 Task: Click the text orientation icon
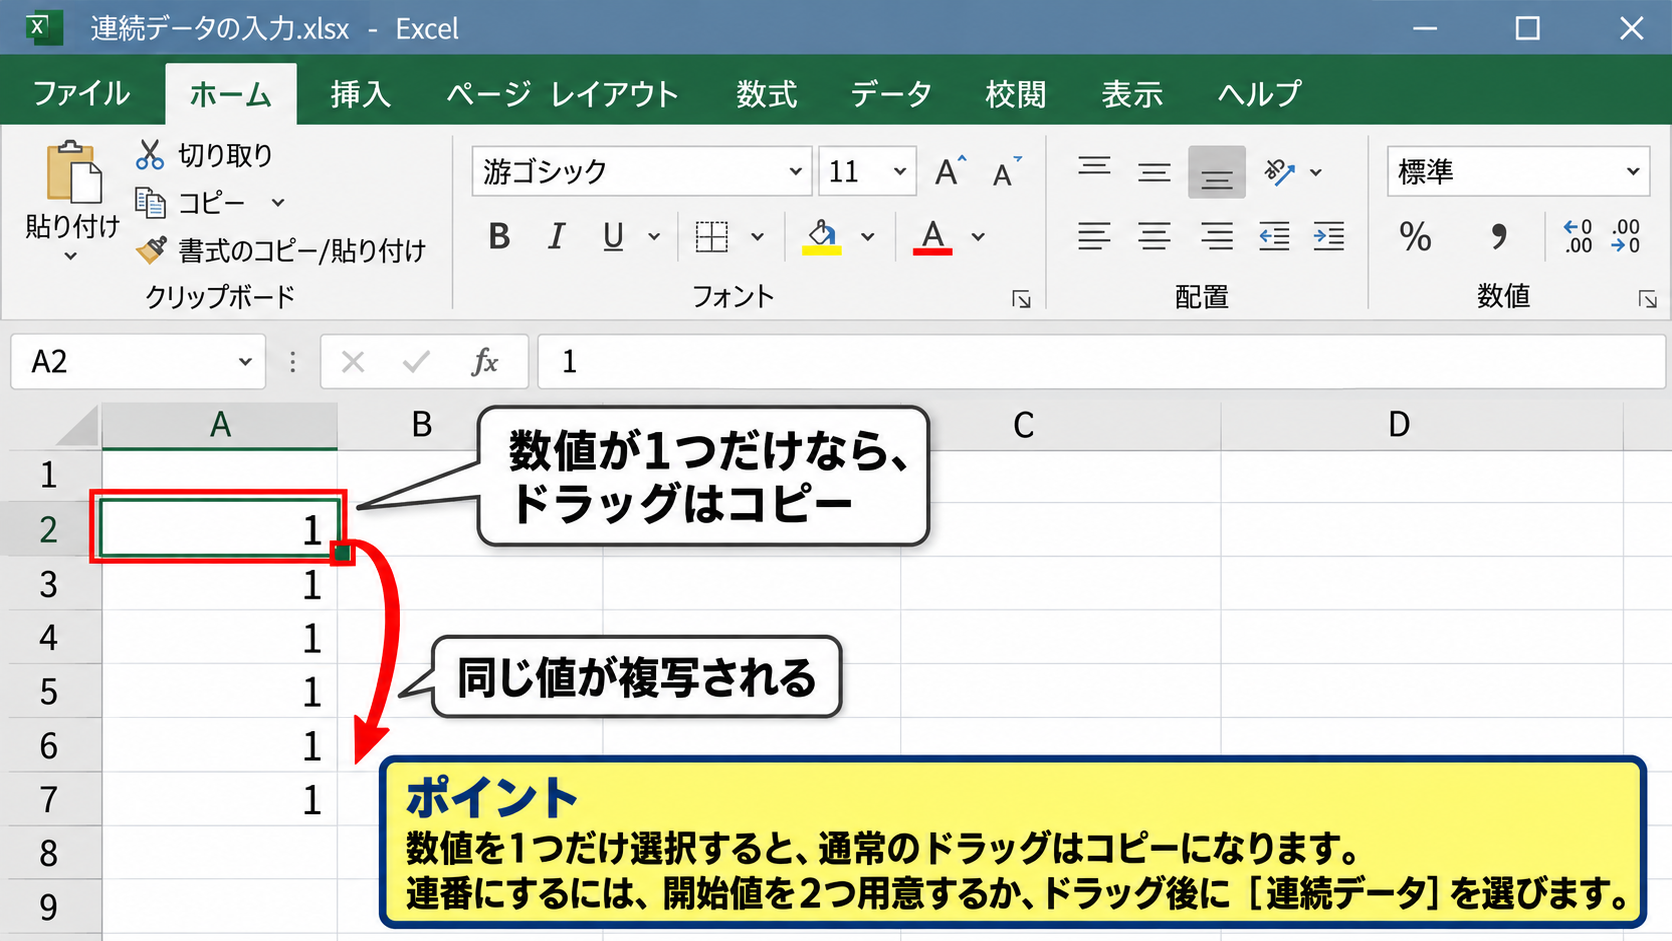(x=1279, y=172)
